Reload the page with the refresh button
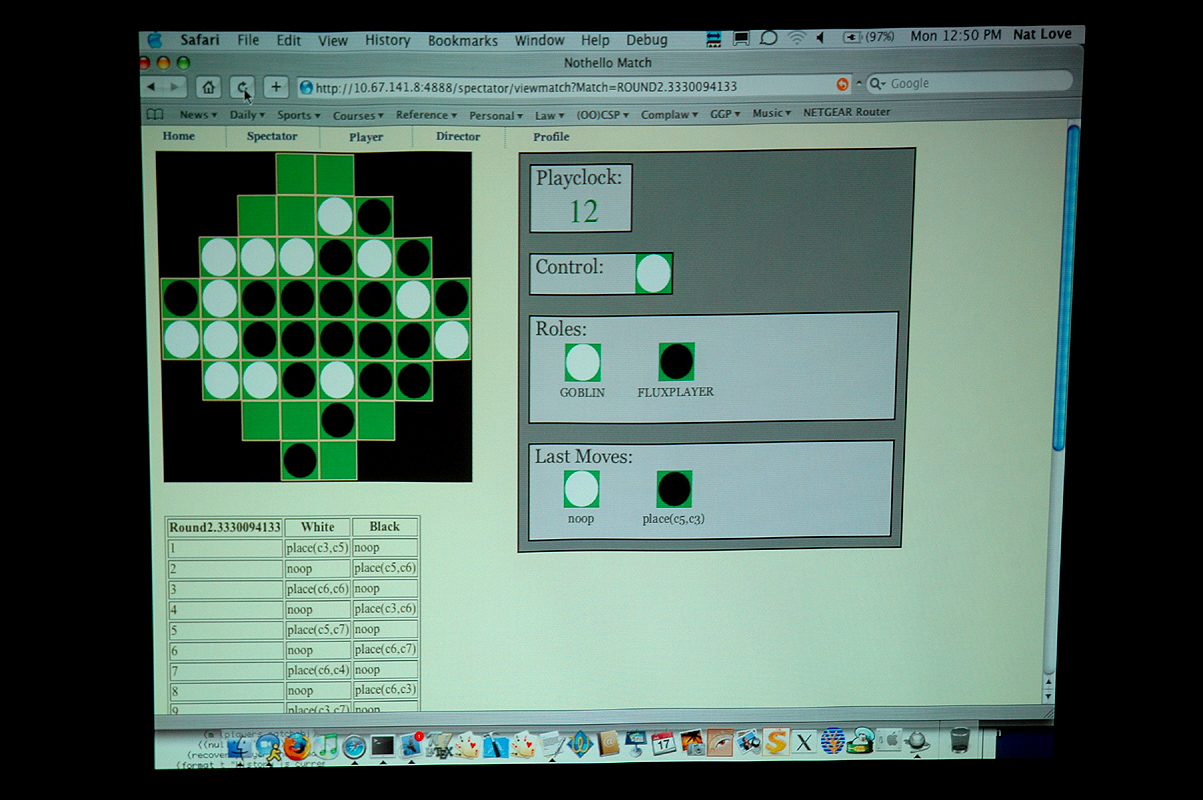 [242, 87]
